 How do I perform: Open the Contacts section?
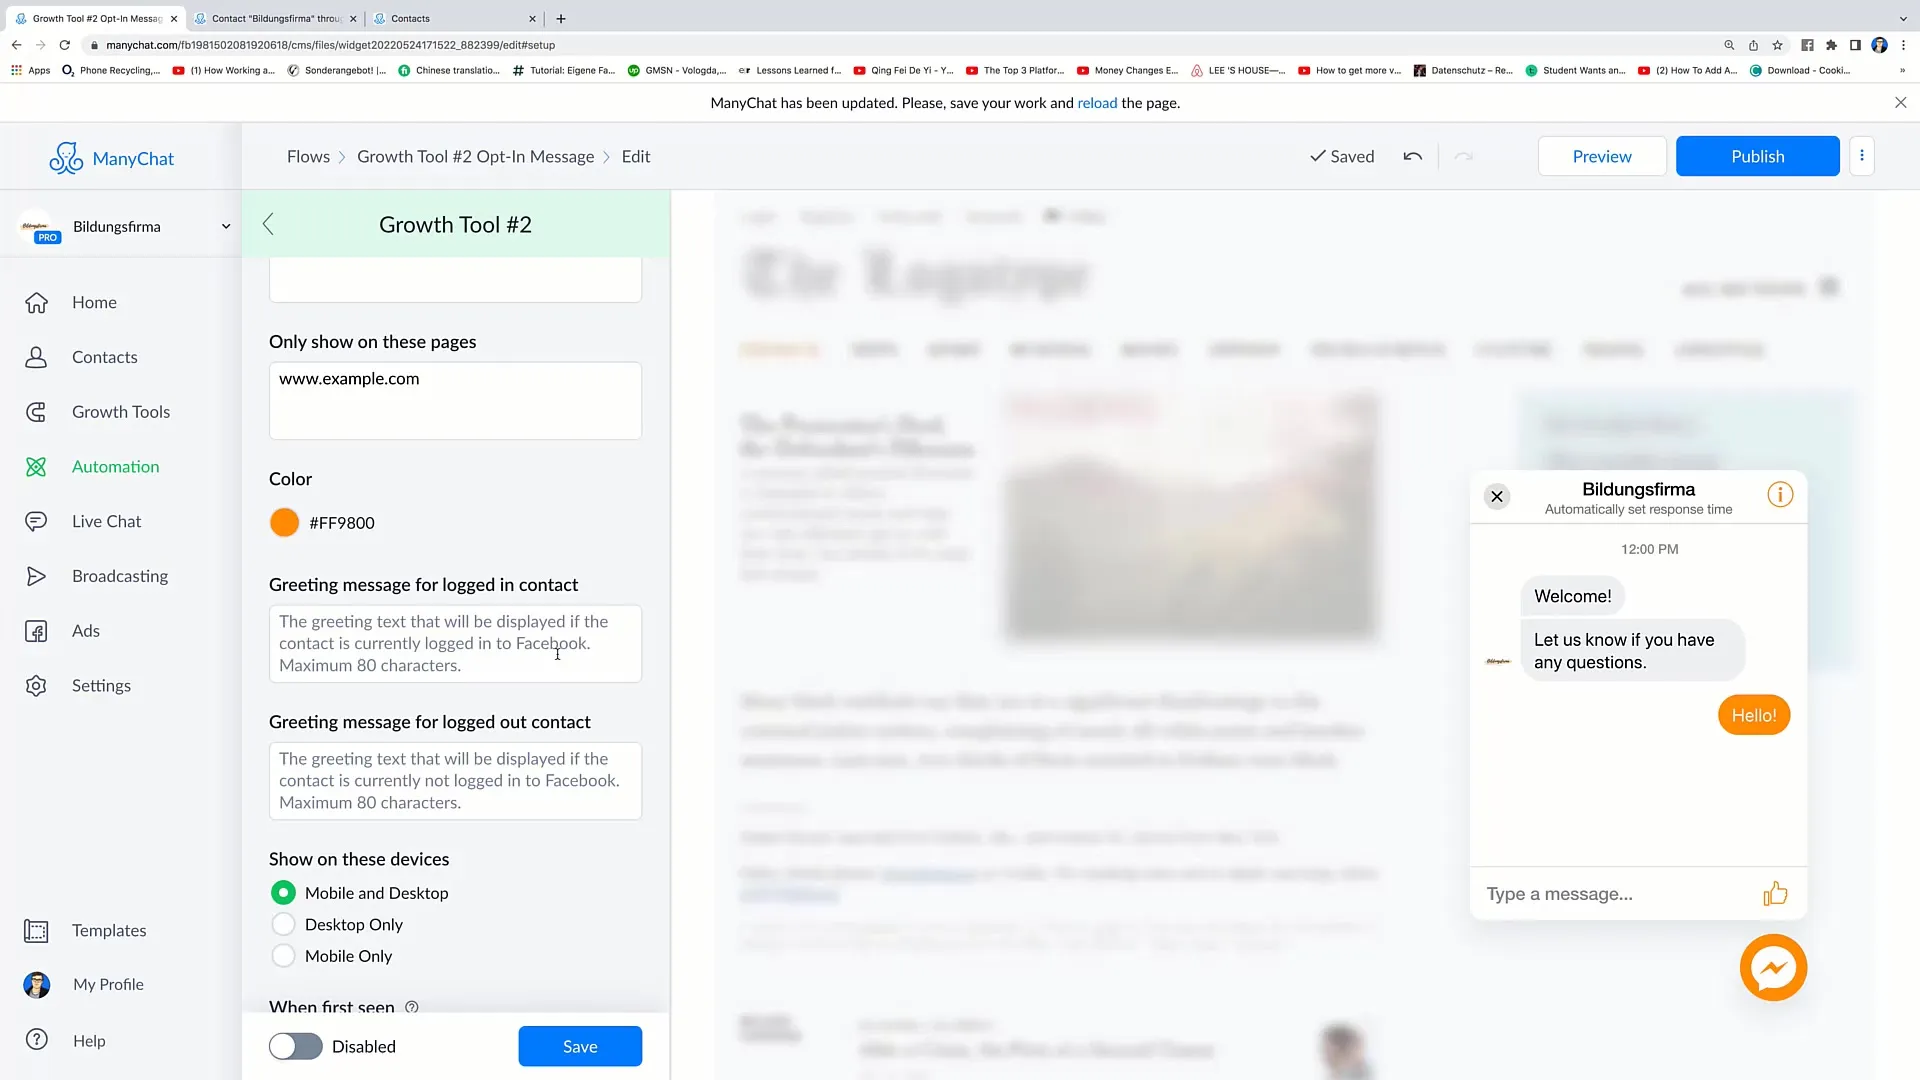(x=104, y=356)
